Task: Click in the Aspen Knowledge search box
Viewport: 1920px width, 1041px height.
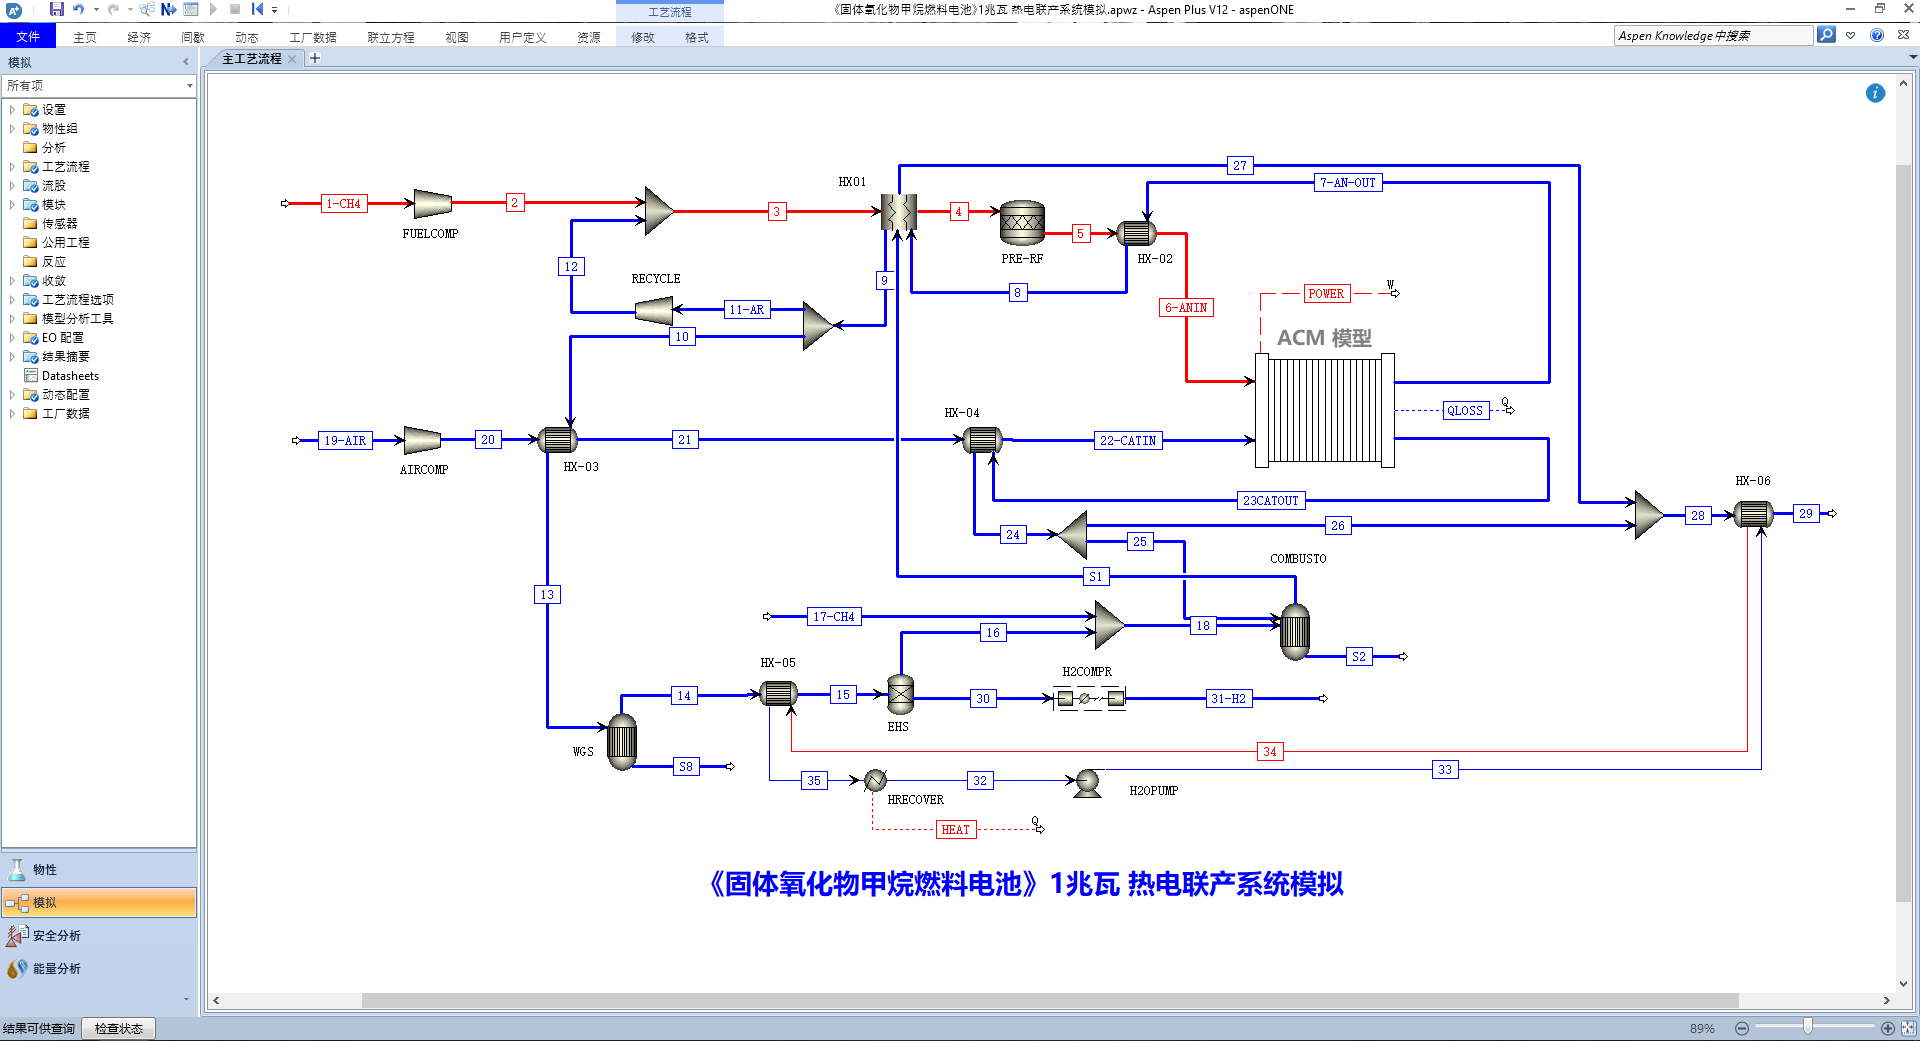Action: click(1713, 36)
